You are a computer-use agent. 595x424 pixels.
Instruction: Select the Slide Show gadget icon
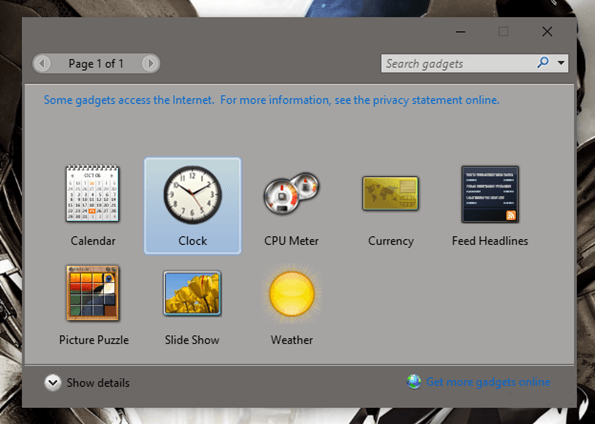click(x=192, y=293)
